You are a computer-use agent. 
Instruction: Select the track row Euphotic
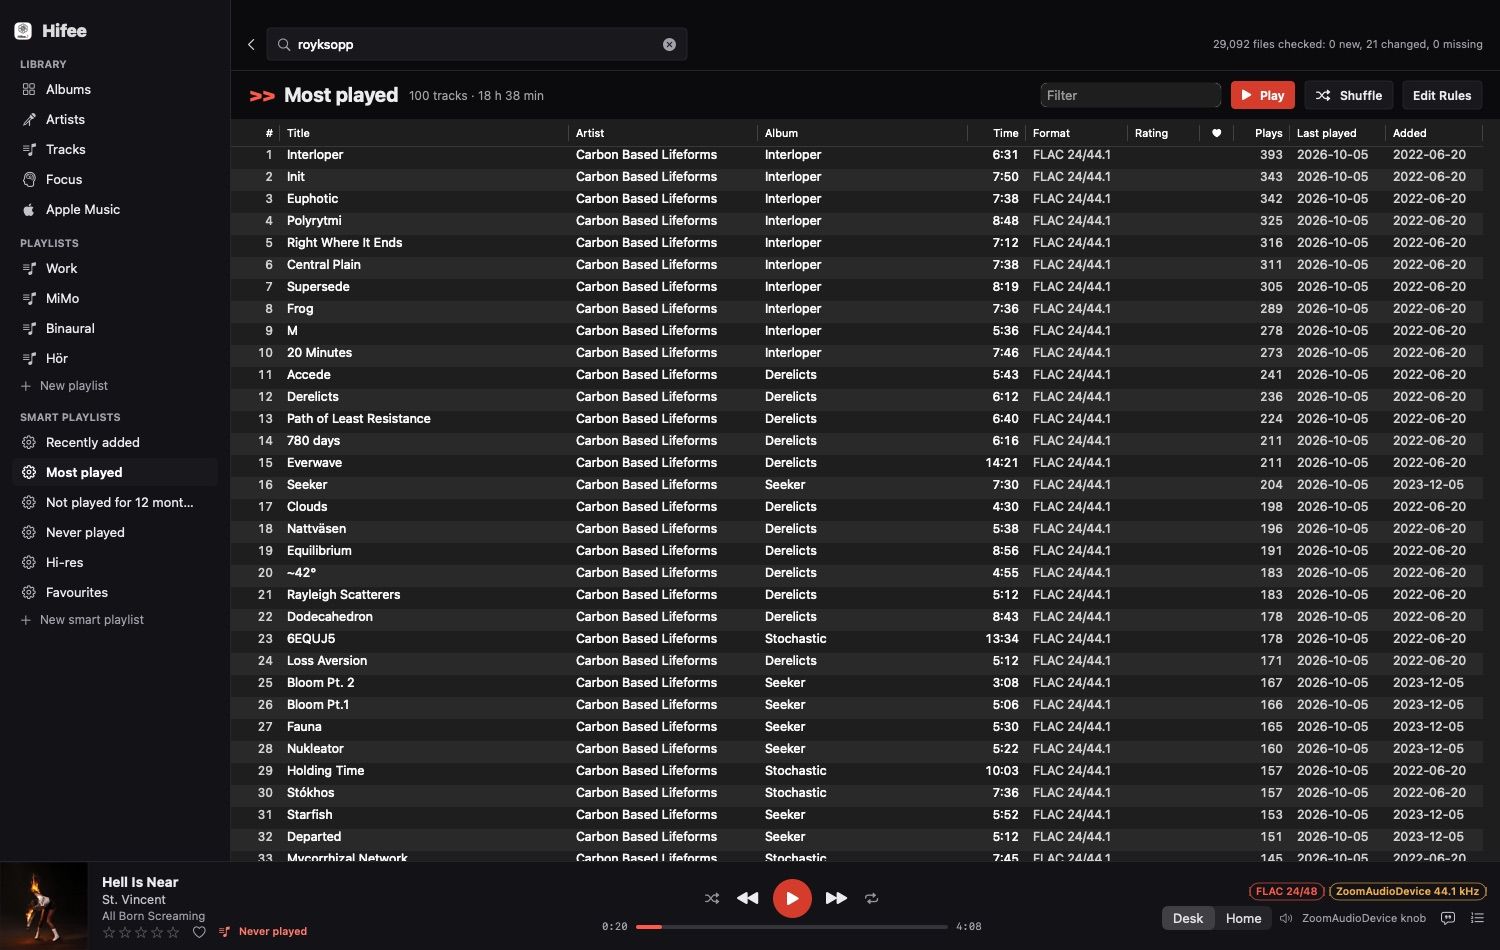(856, 199)
